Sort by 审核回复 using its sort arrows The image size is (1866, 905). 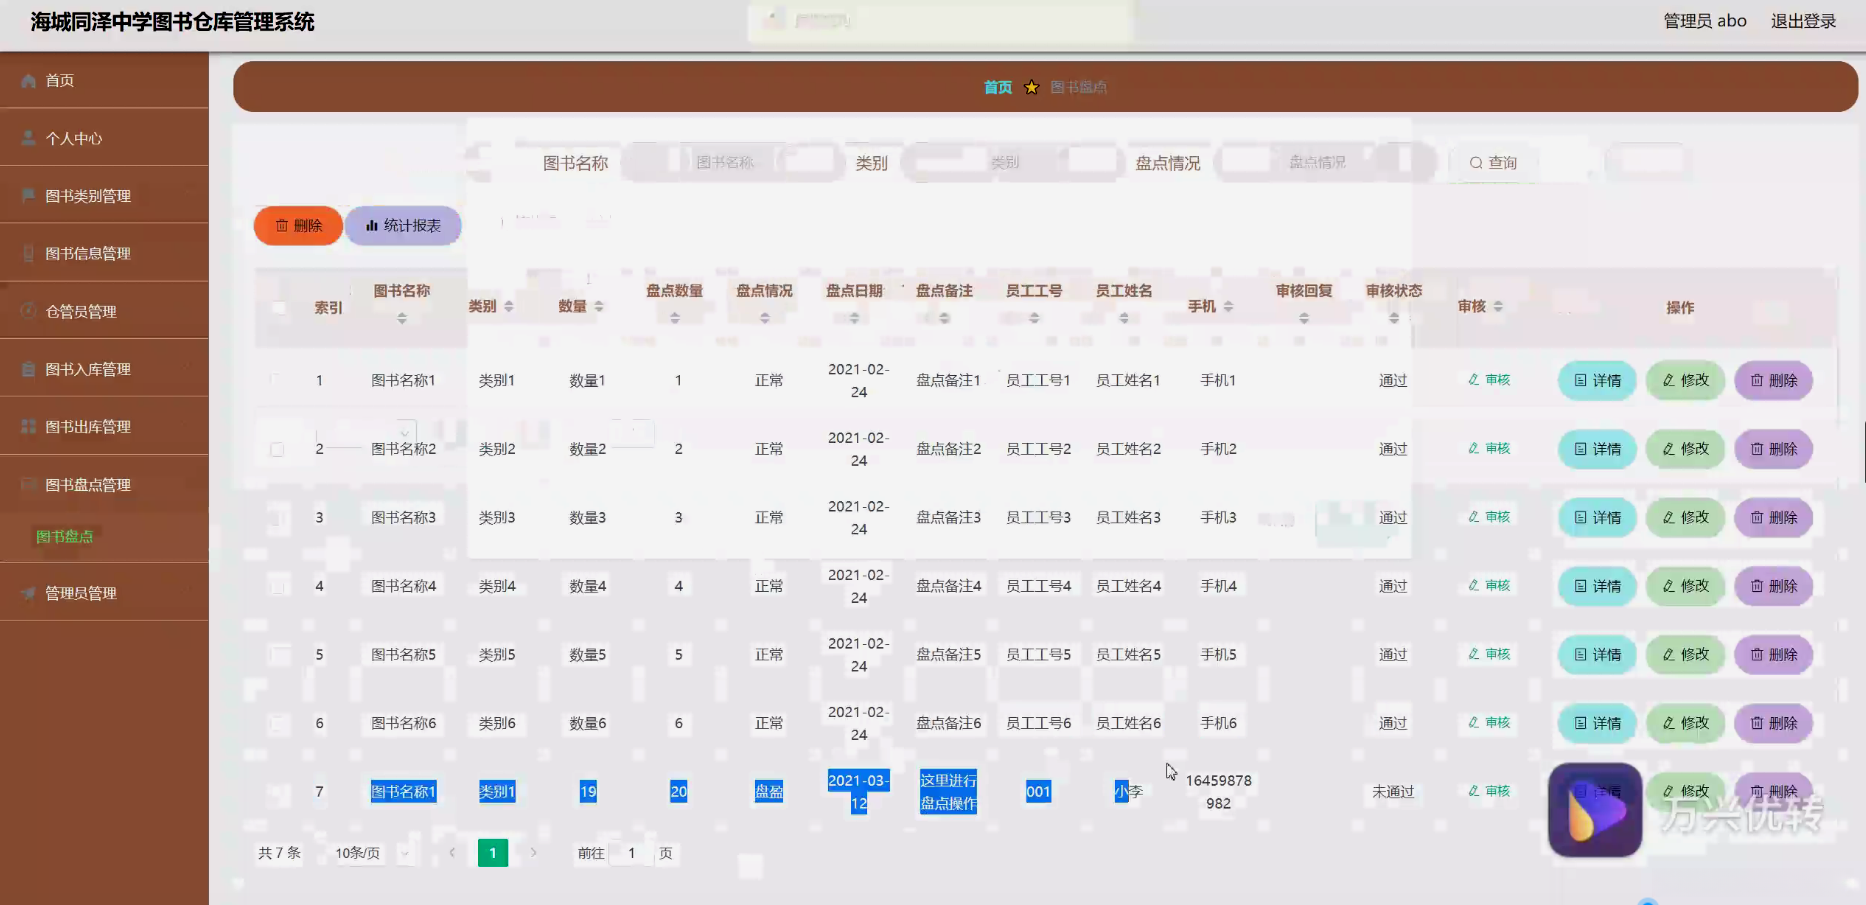(1305, 318)
